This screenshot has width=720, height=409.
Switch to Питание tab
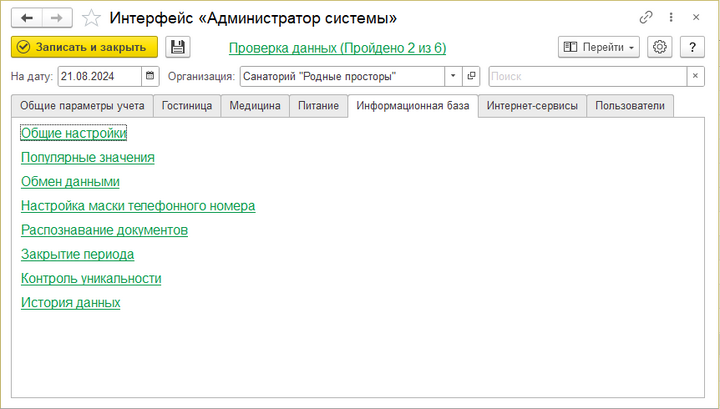[x=318, y=106]
